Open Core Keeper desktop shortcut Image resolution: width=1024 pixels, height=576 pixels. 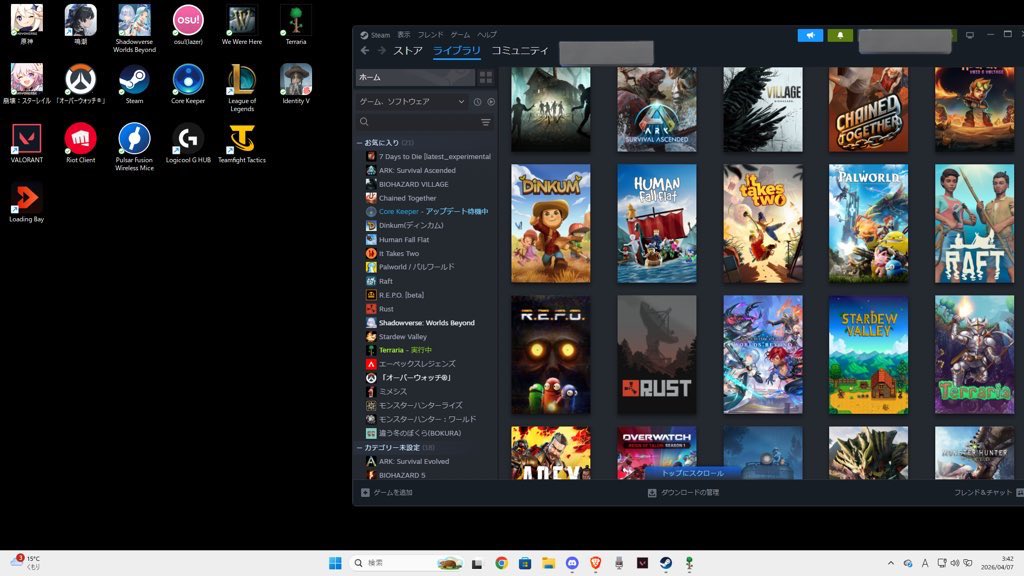pyautogui.click(x=188, y=84)
